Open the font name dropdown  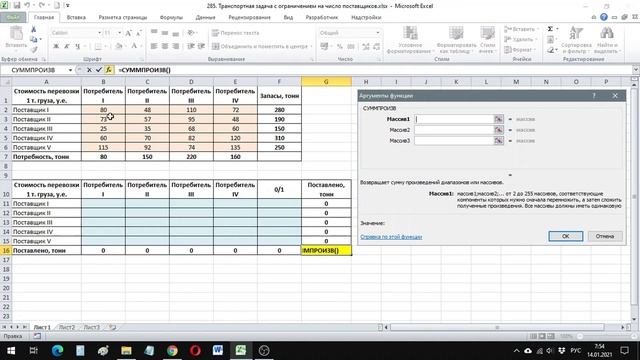click(99, 33)
